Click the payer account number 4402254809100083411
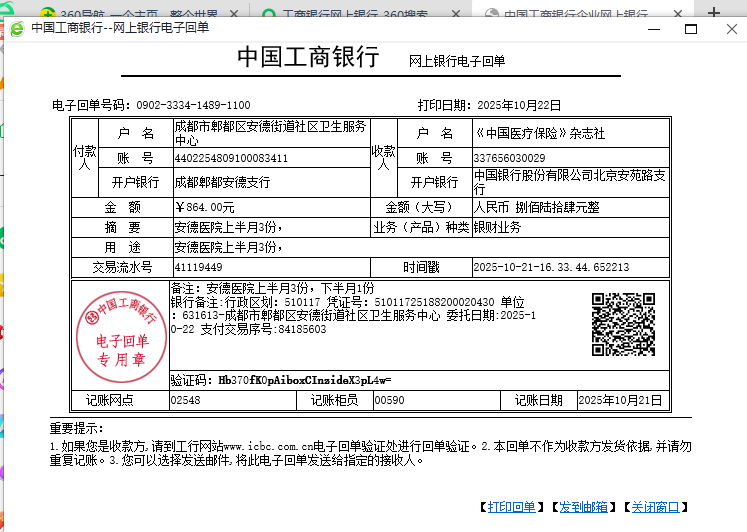Screen dimensions: 747x532 231,158
